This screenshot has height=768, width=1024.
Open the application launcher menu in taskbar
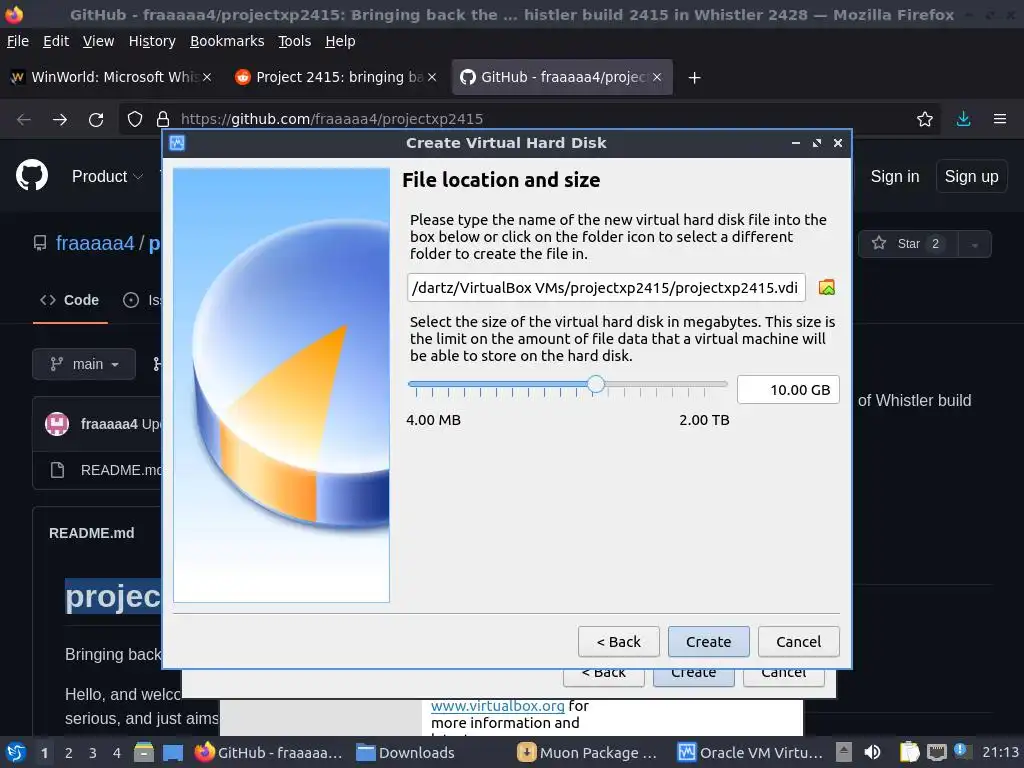[16, 752]
